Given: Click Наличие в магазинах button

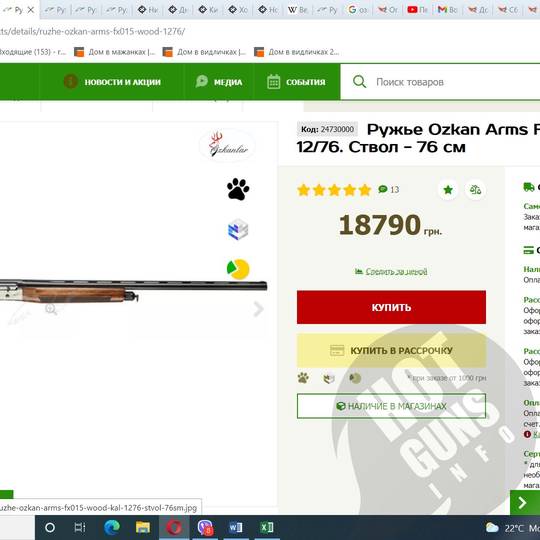Looking at the screenshot, I should click(391, 406).
